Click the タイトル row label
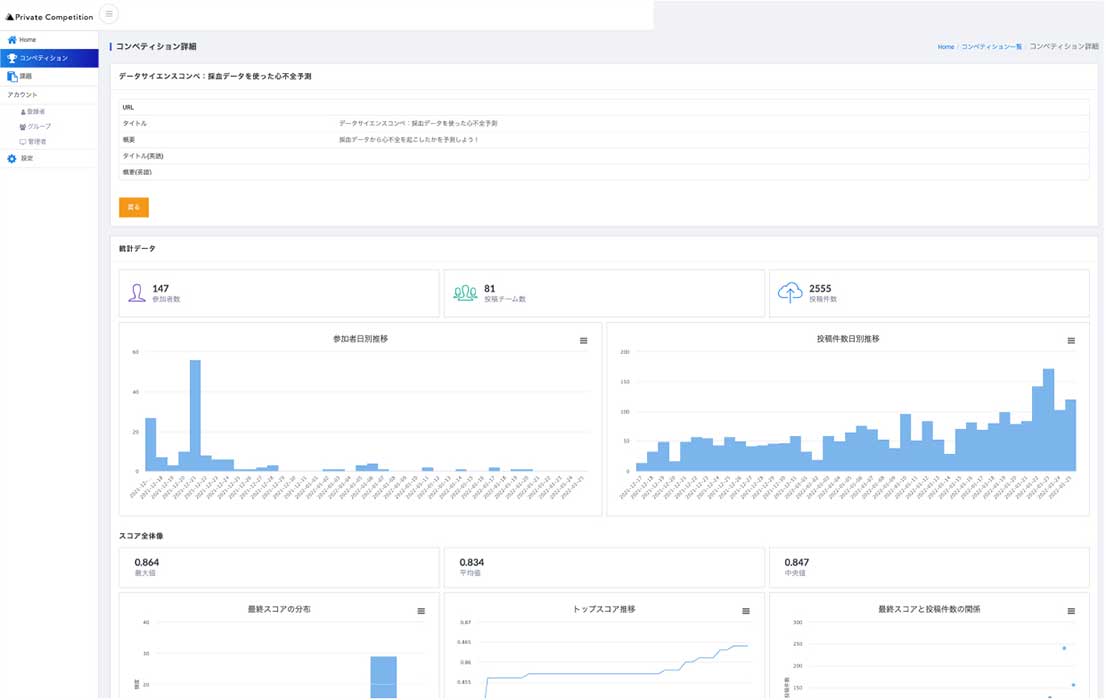Viewport: 1106px width, 700px height. point(135,123)
